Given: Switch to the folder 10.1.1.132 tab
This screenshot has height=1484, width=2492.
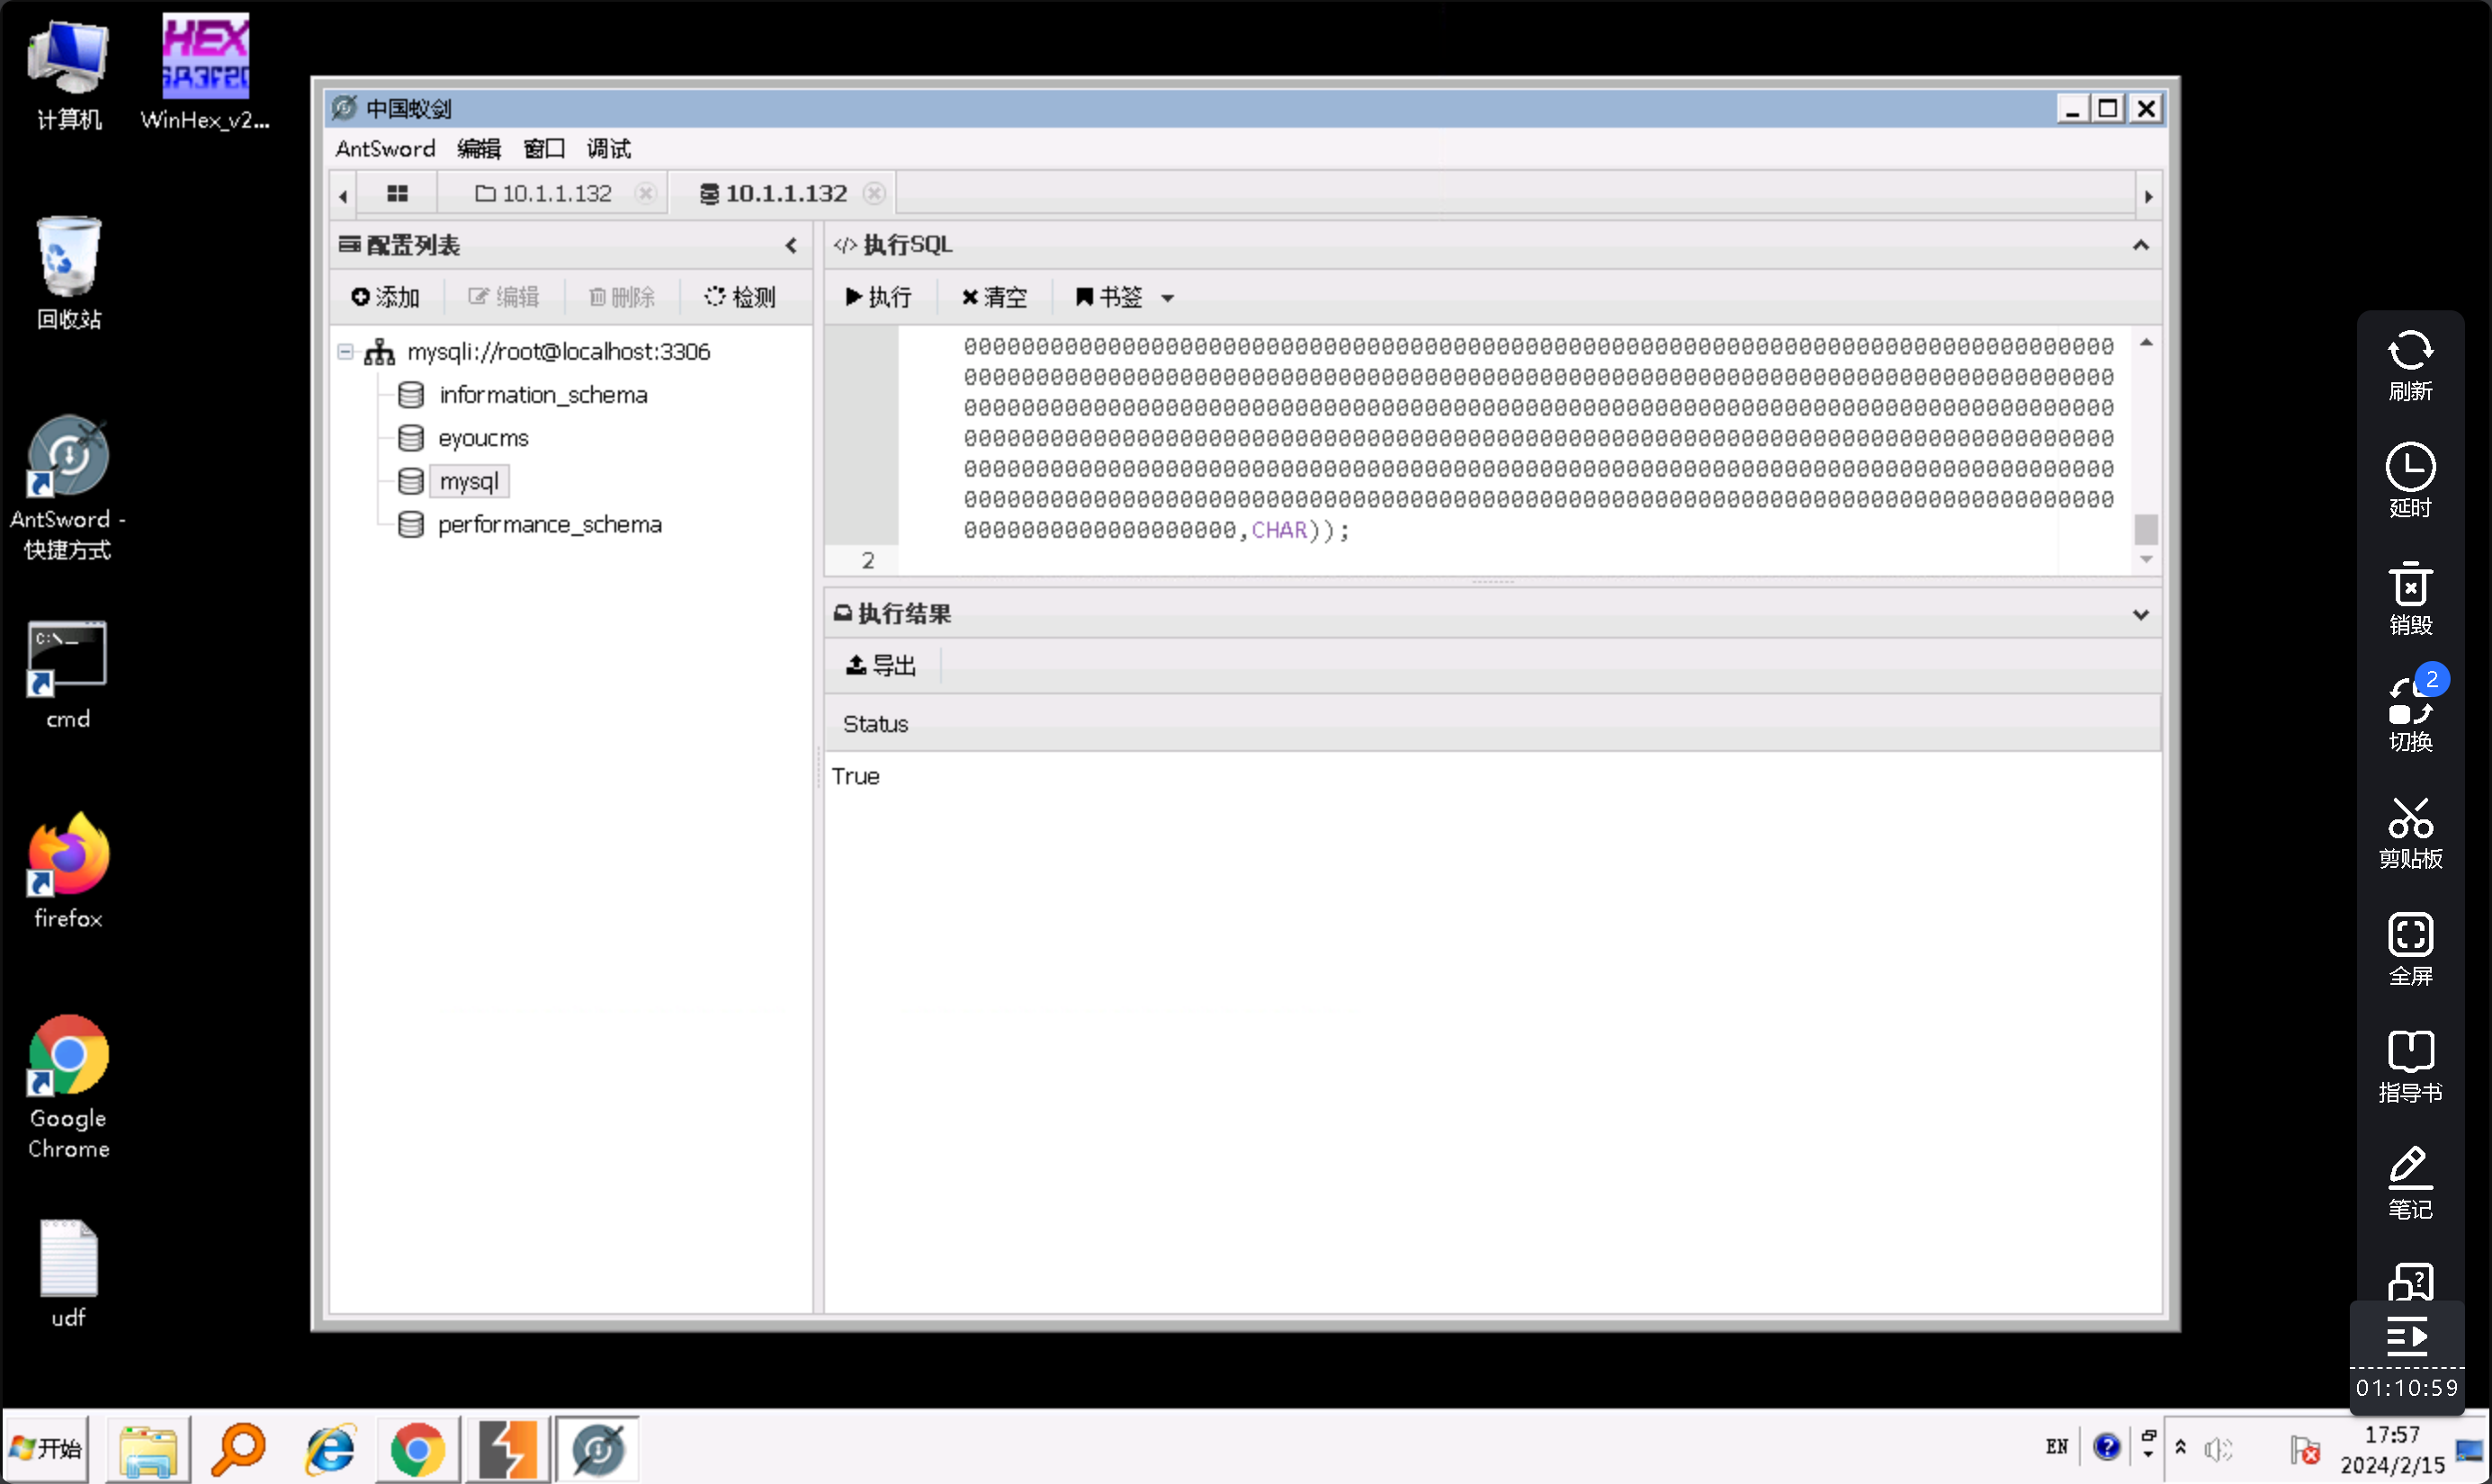Looking at the screenshot, I should pos(545,194).
